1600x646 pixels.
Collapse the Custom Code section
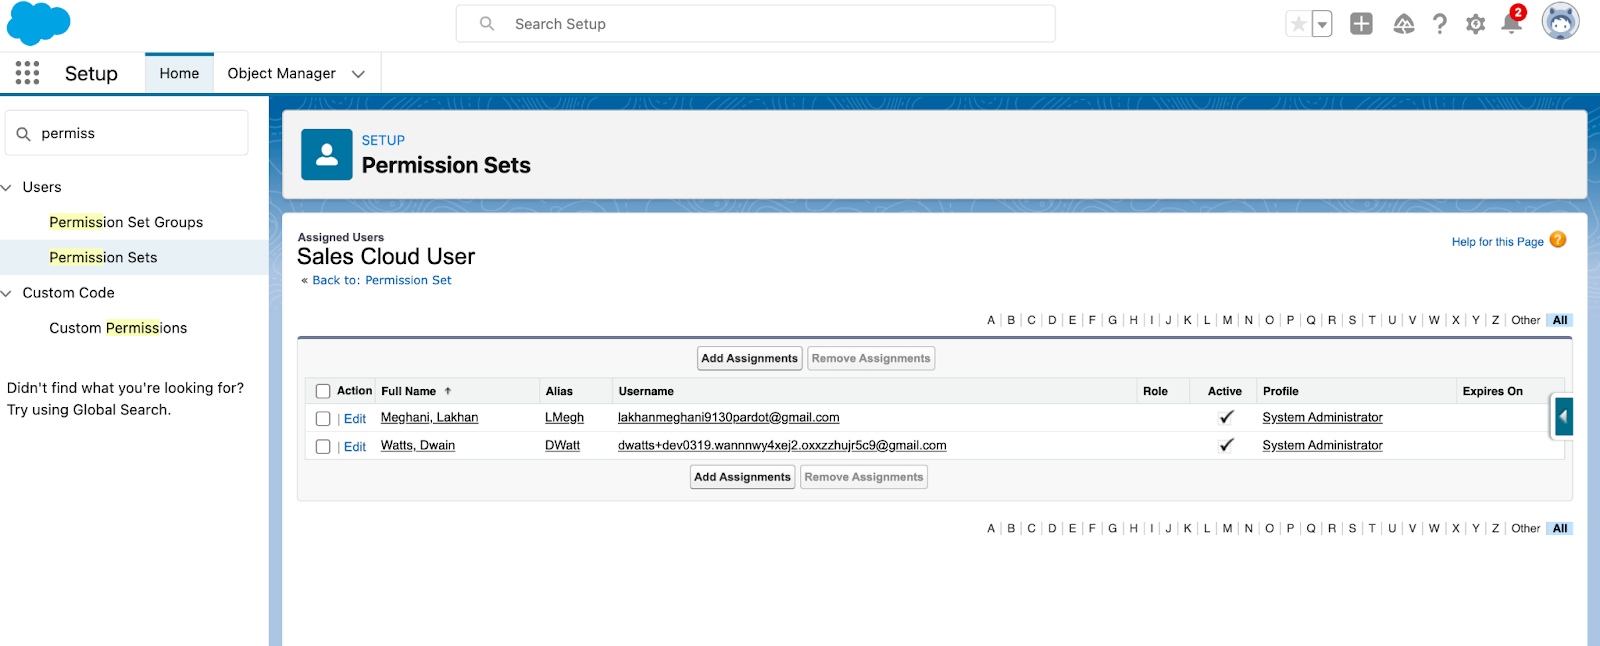click(7, 293)
